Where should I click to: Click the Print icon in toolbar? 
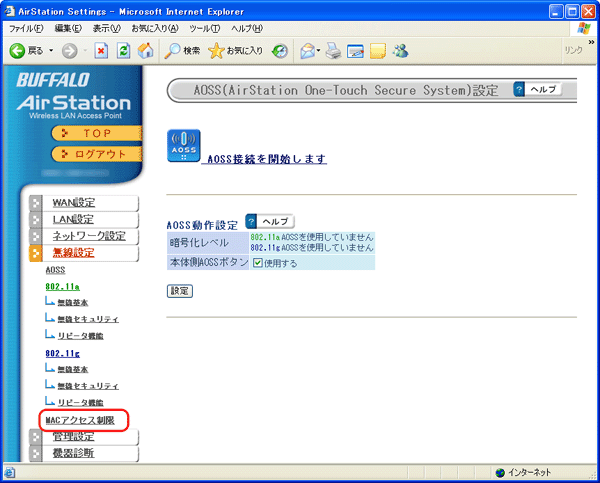tap(332, 50)
